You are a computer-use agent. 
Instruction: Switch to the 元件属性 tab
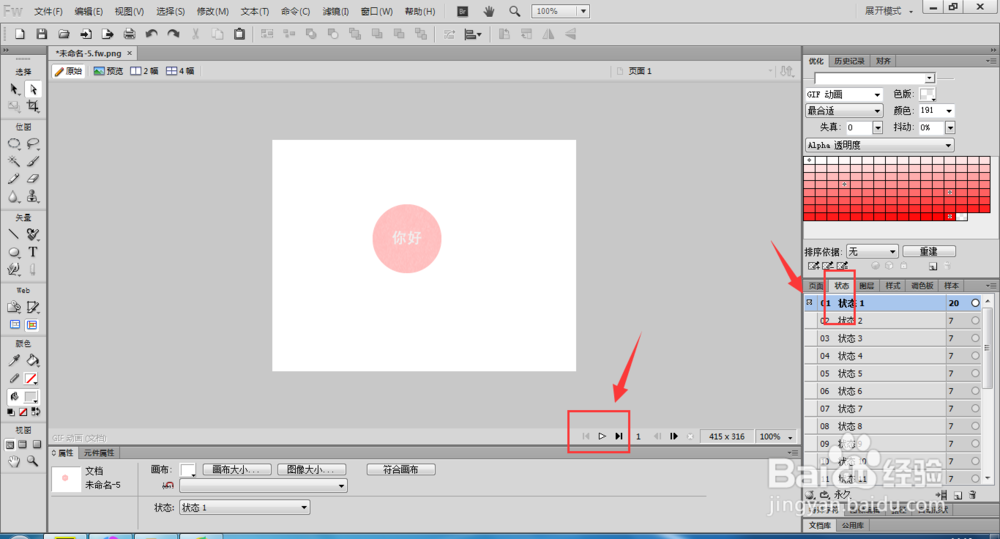pyautogui.click(x=99, y=453)
